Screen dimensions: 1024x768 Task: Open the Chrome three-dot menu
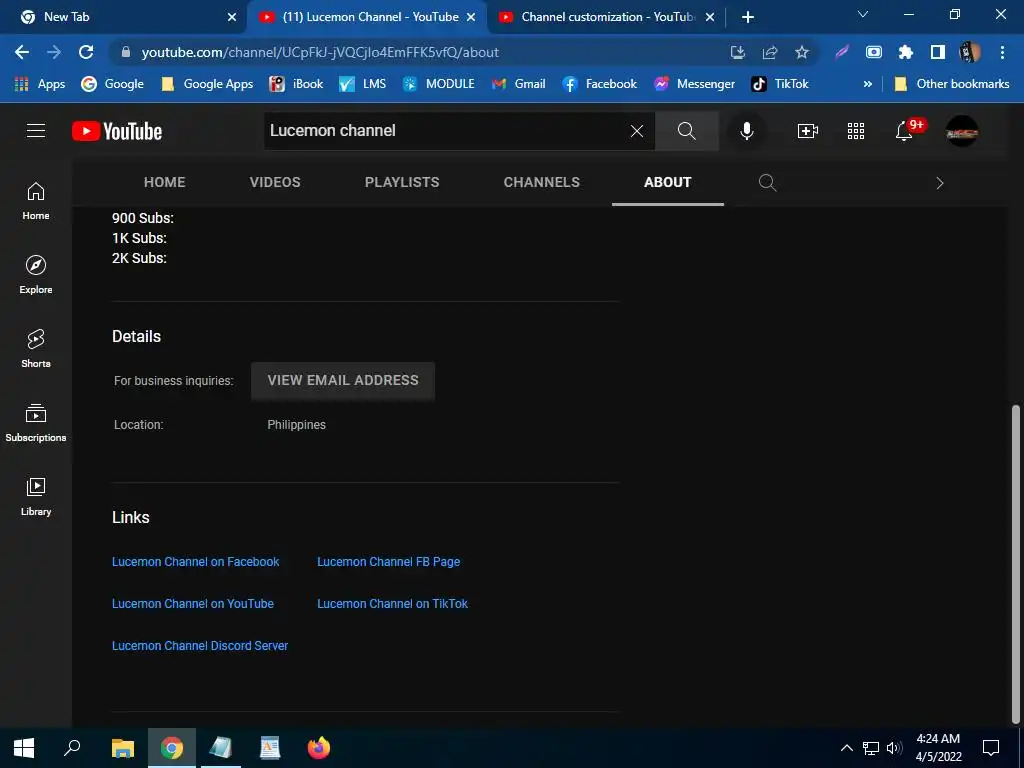(1002, 52)
